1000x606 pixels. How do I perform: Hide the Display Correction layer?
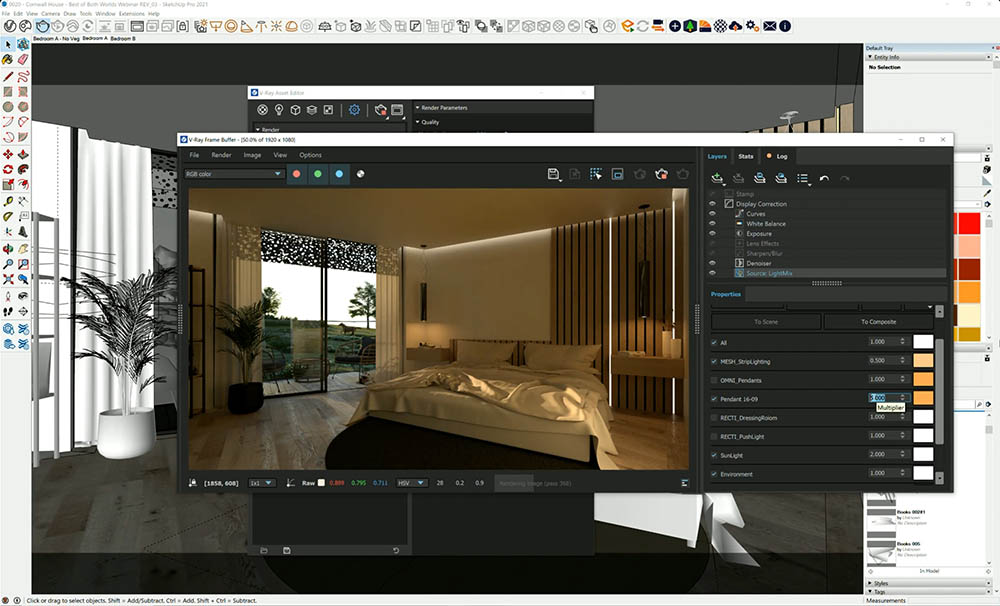coord(711,204)
